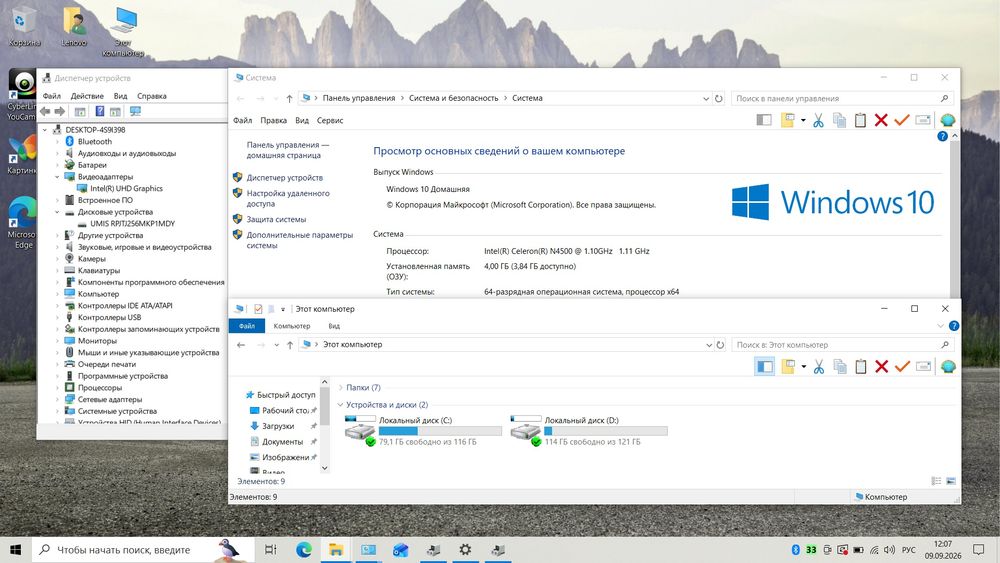Click the Windows Start button

pos(15,550)
